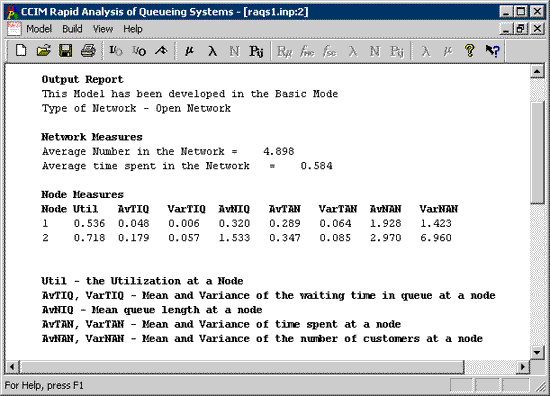This screenshot has width=550, height=396.
Task: Select the second I/O toolbar icon
Action: coord(139,51)
